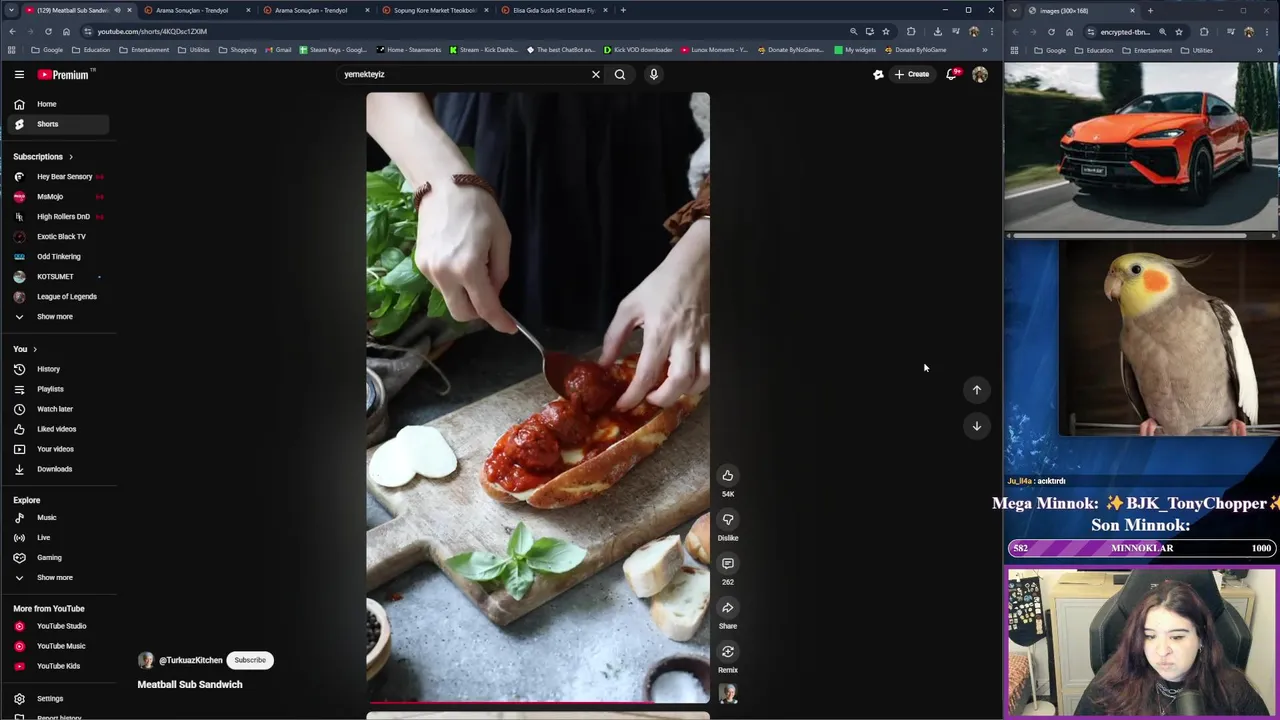This screenshot has width=1280, height=720.
Task: Open the short's comments panel
Action: 728,564
